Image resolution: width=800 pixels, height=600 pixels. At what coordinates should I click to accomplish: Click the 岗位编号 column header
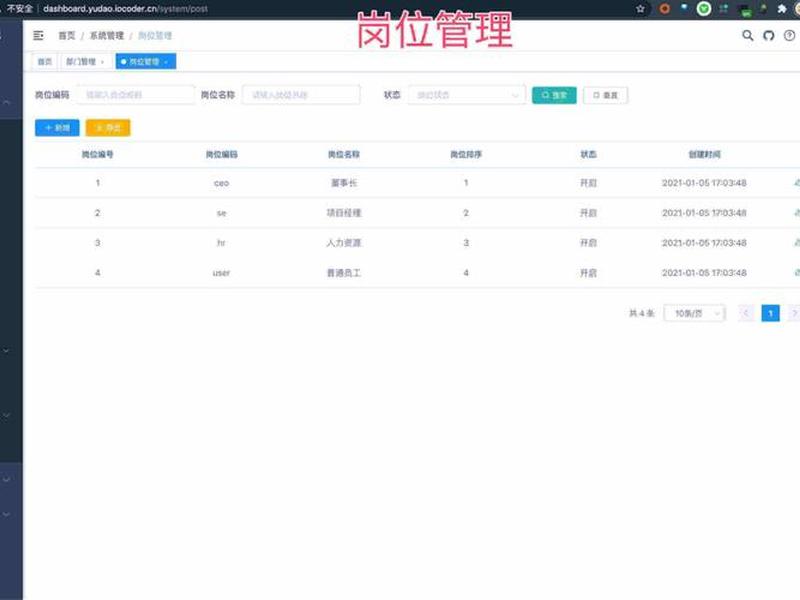click(97, 154)
